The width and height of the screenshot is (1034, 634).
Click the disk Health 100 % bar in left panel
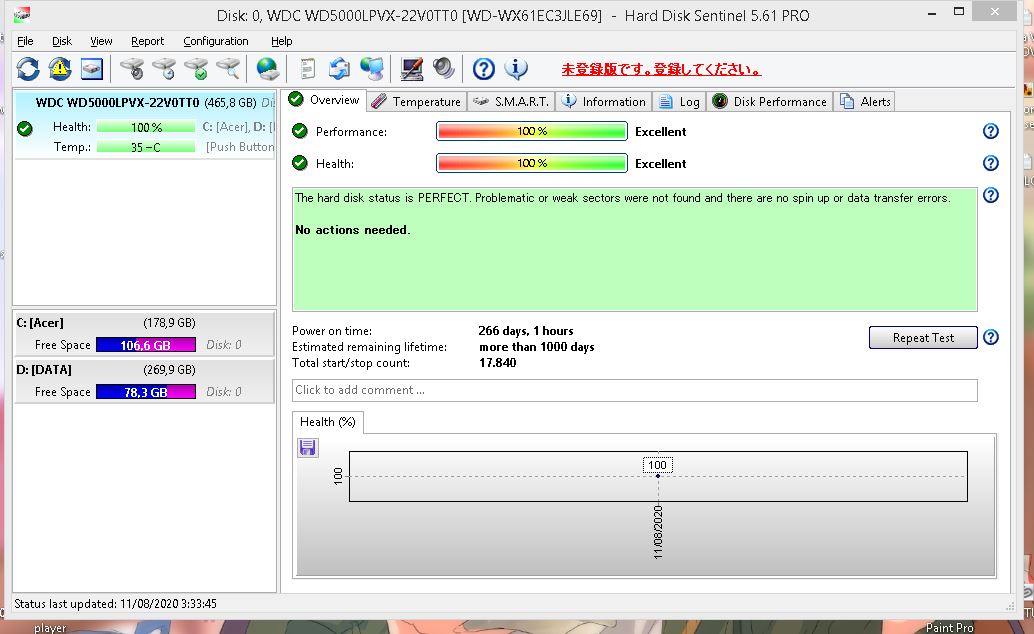pos(146,127)
